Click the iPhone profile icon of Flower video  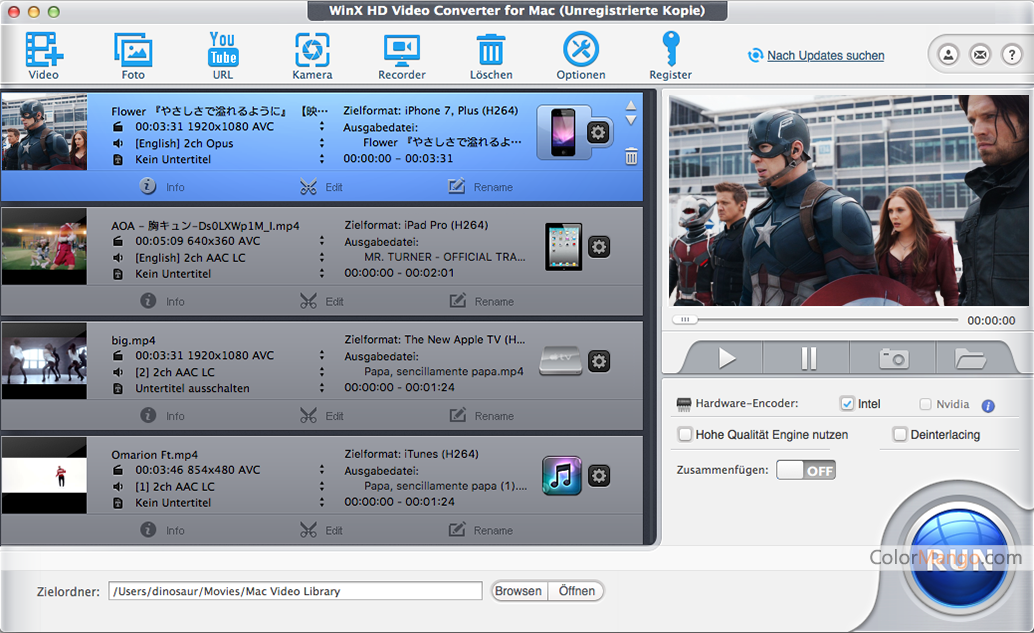[x=563, y=133]
